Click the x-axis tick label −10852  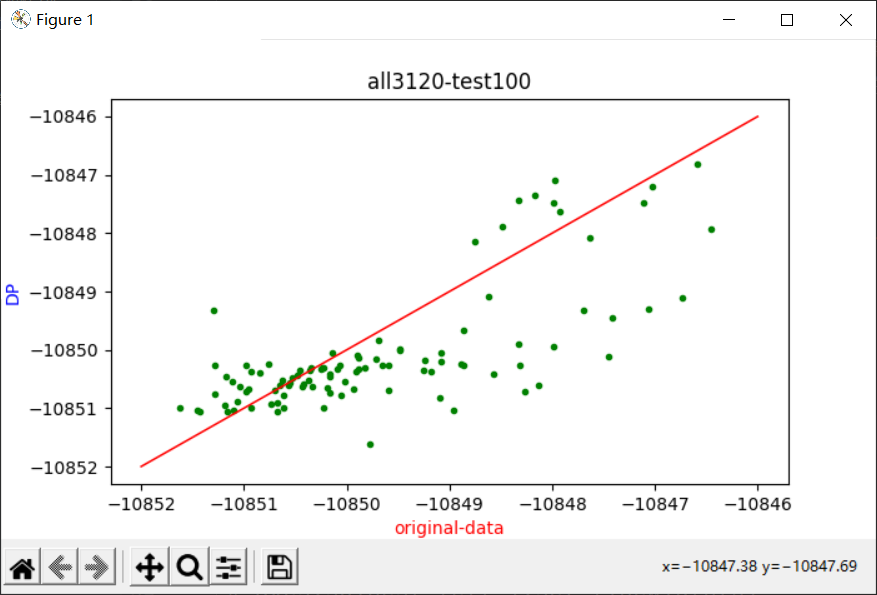pyautogui.click(x=141, y=504)
